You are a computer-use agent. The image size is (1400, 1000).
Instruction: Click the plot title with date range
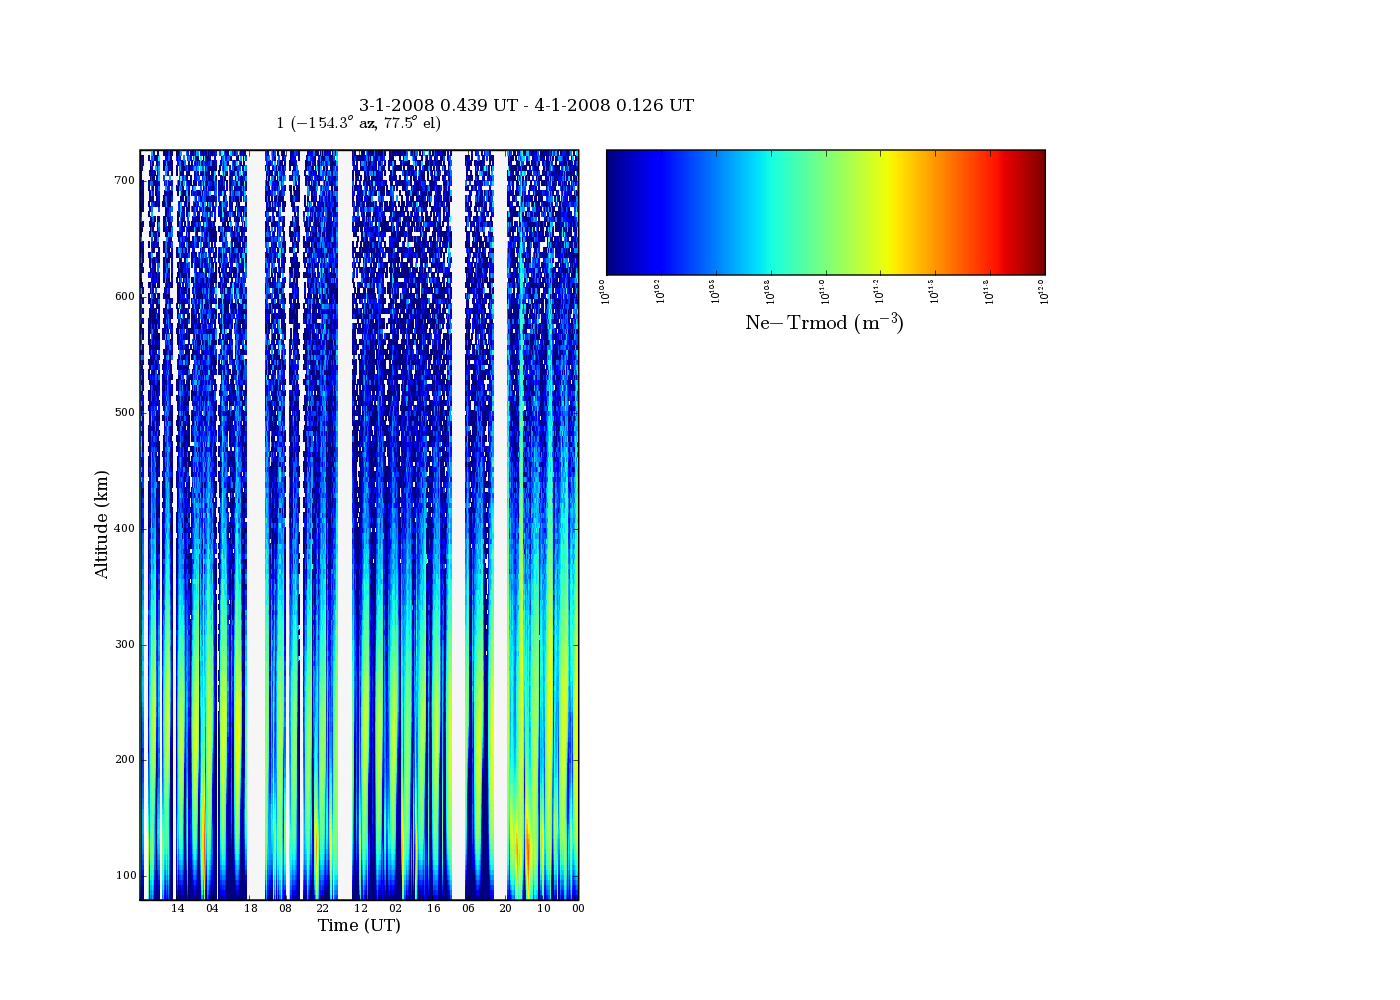tap(526, 105)
